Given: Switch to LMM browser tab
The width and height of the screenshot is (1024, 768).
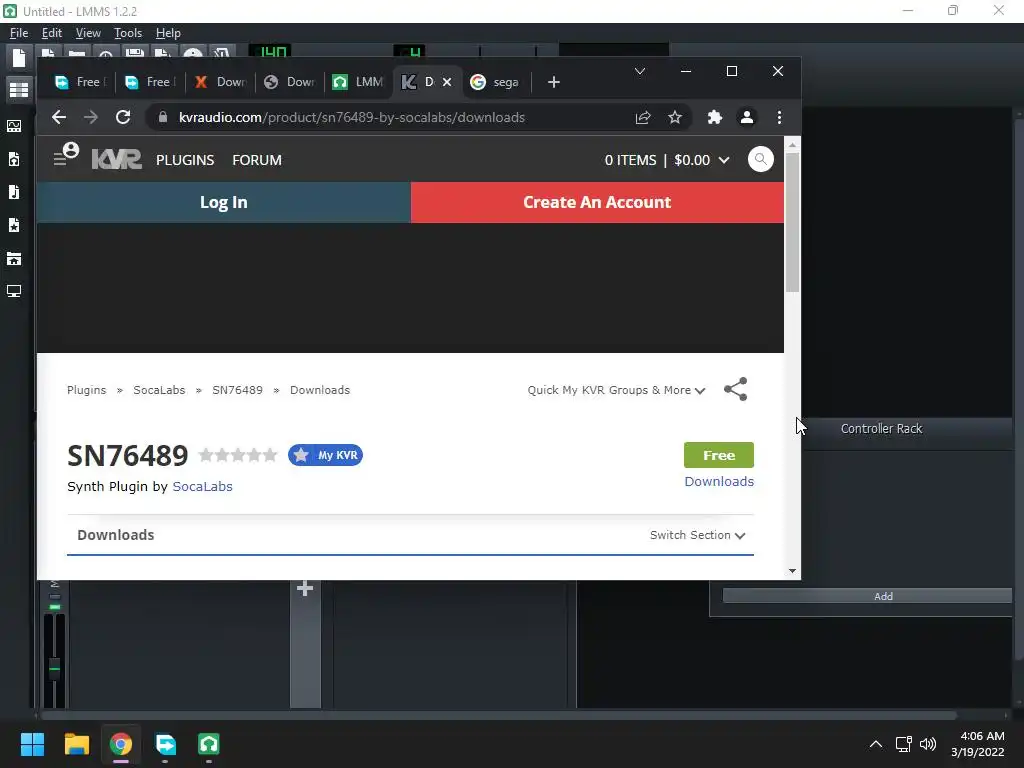Looking at the screenshot, I should coord(358,82).
